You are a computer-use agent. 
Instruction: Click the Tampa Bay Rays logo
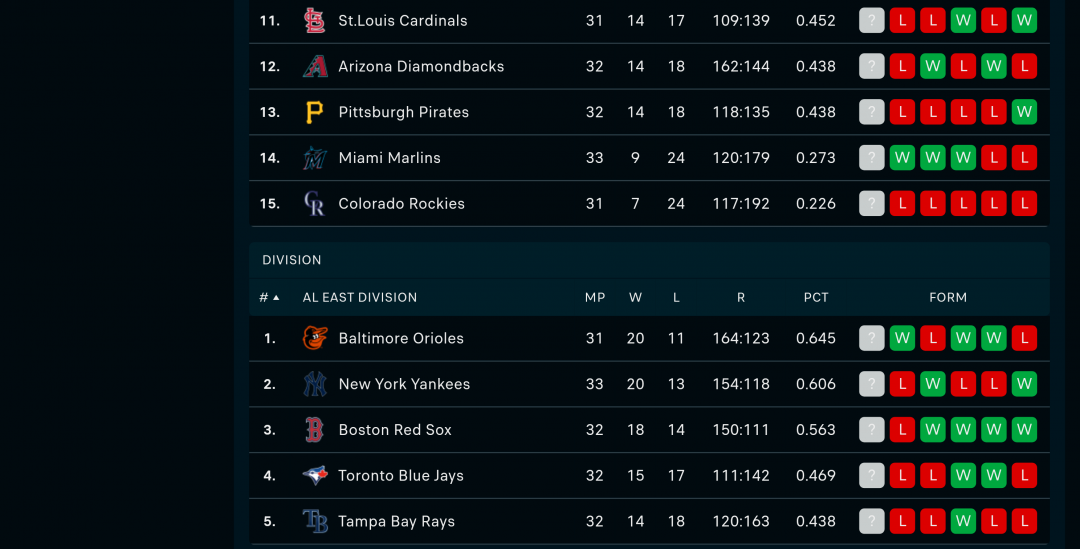[x=315, y=521]
